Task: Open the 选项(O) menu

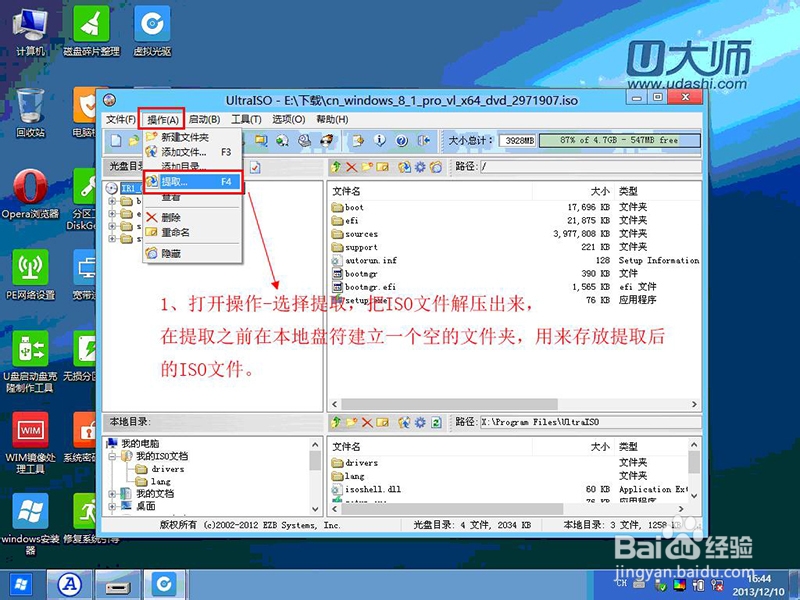Action: tap(288, 119)
